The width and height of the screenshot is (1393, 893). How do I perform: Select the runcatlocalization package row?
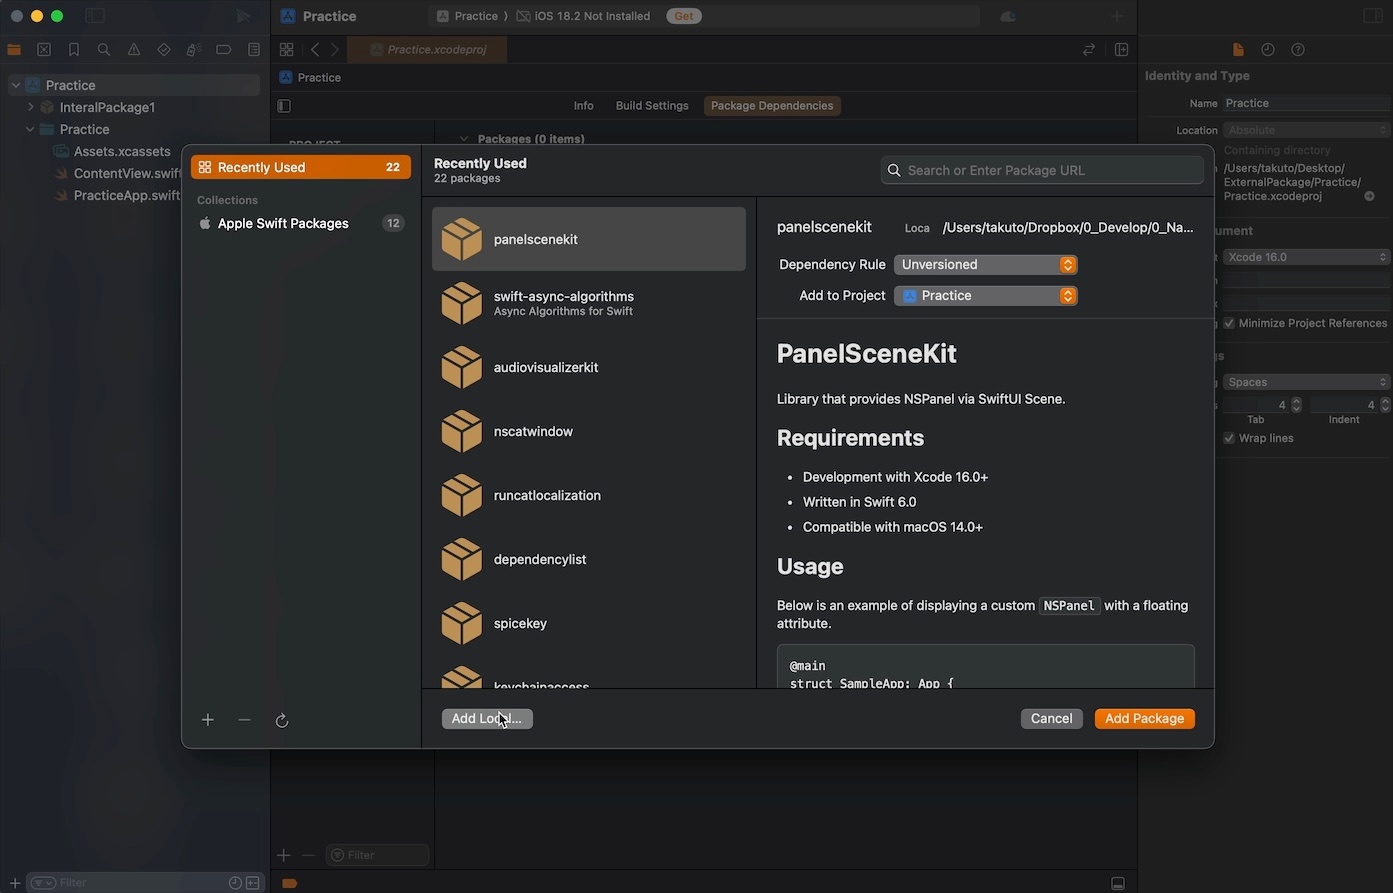tap(589, 495)
